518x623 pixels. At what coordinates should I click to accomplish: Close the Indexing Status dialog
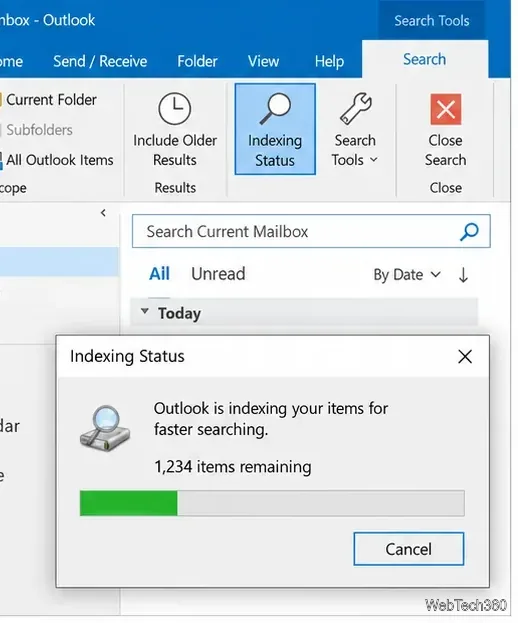coord(465,356)
